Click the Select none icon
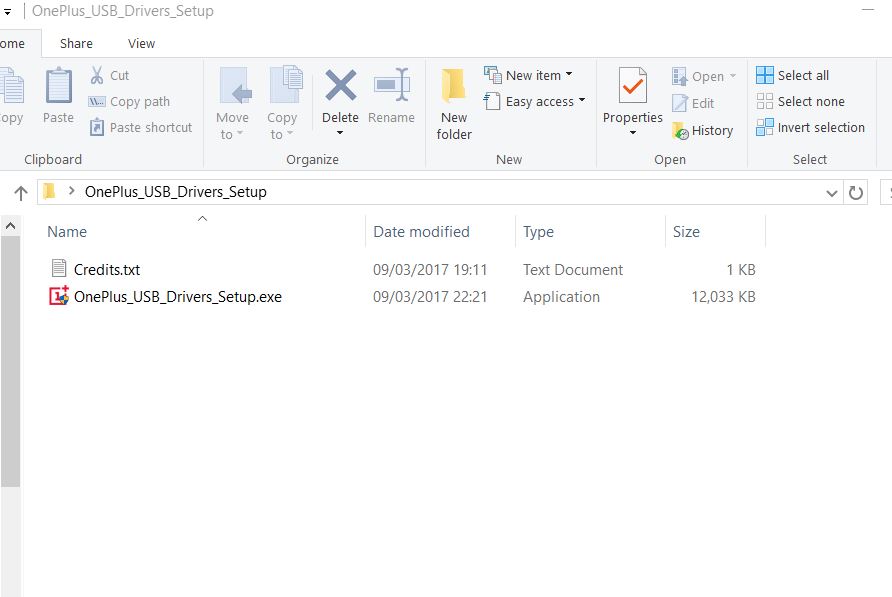This screenshot has width=892, height=597. (765, 101)
